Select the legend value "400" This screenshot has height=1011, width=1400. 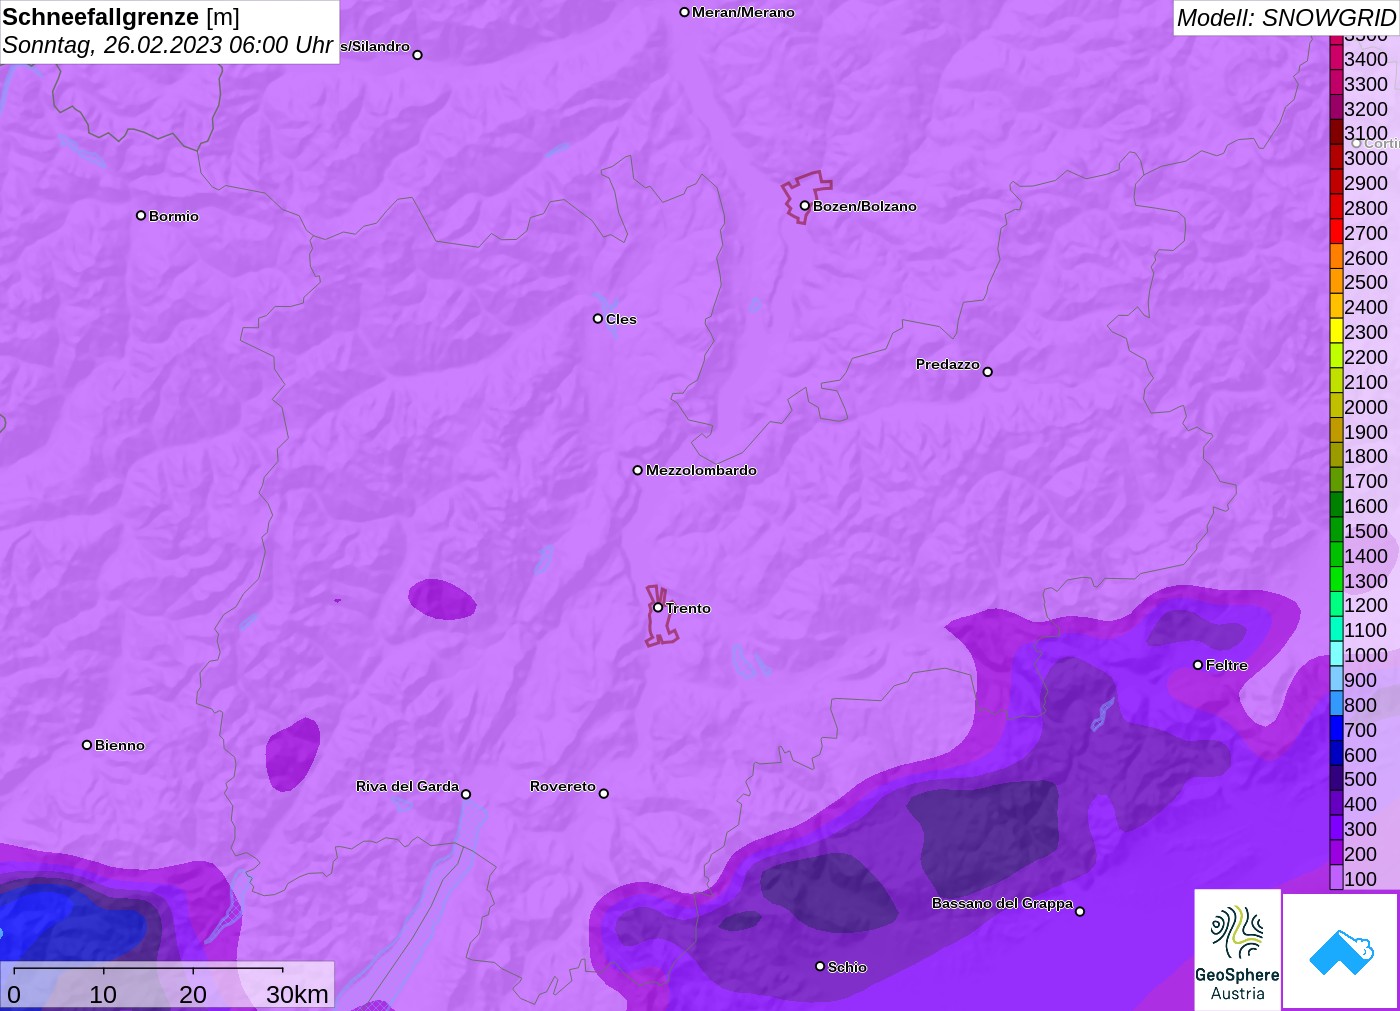1360,804
